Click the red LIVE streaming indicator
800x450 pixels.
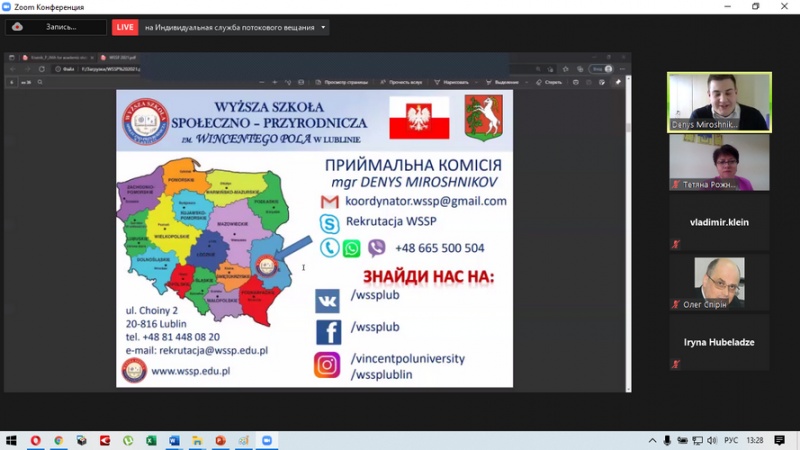coord(125,27)
